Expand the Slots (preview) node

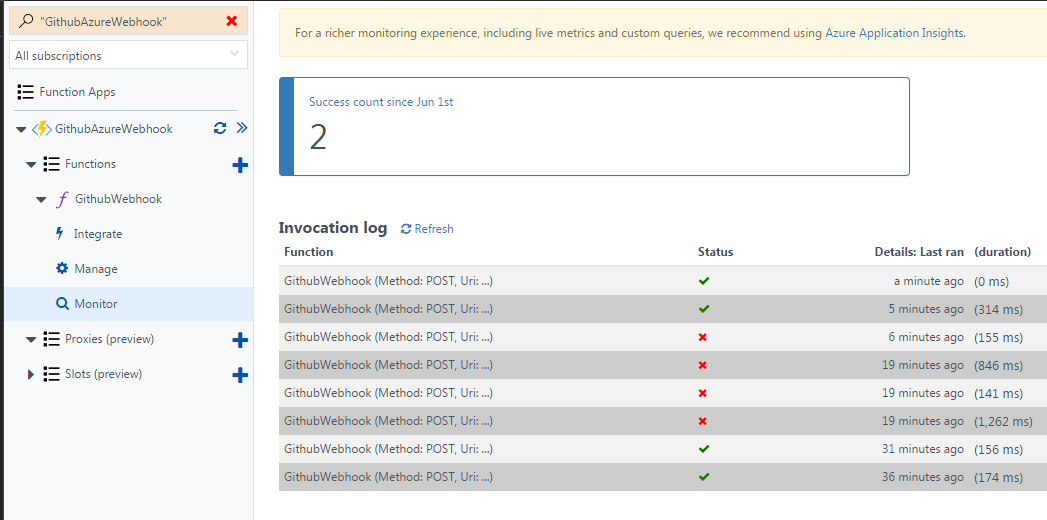(31, 374)
